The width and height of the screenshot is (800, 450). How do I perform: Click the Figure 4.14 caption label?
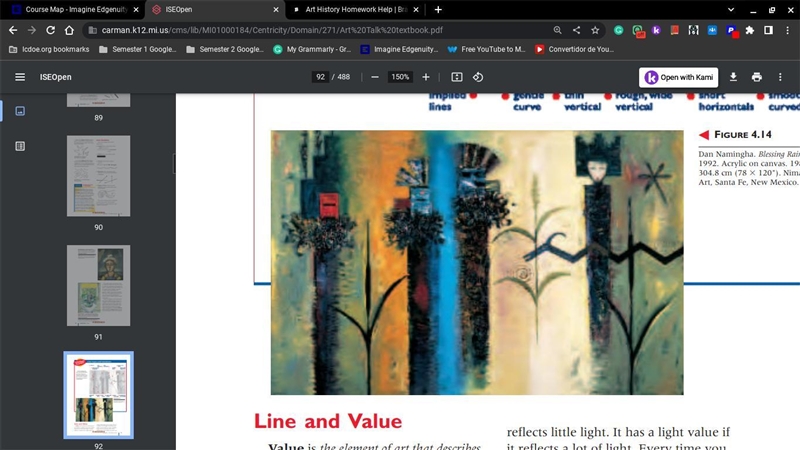click(742, 135)
